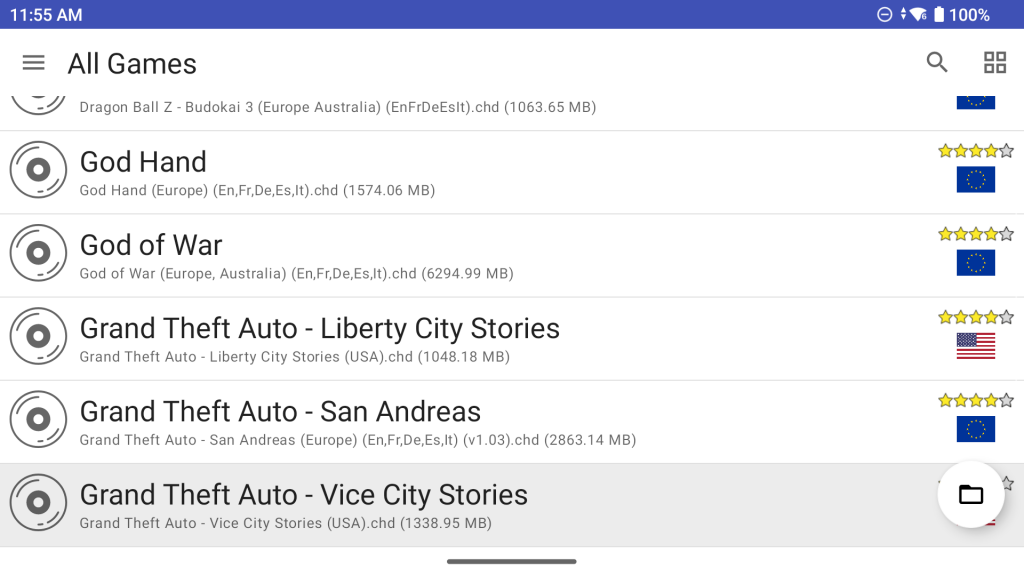Click Liberty City Stories disc icon

click(38, 336)
